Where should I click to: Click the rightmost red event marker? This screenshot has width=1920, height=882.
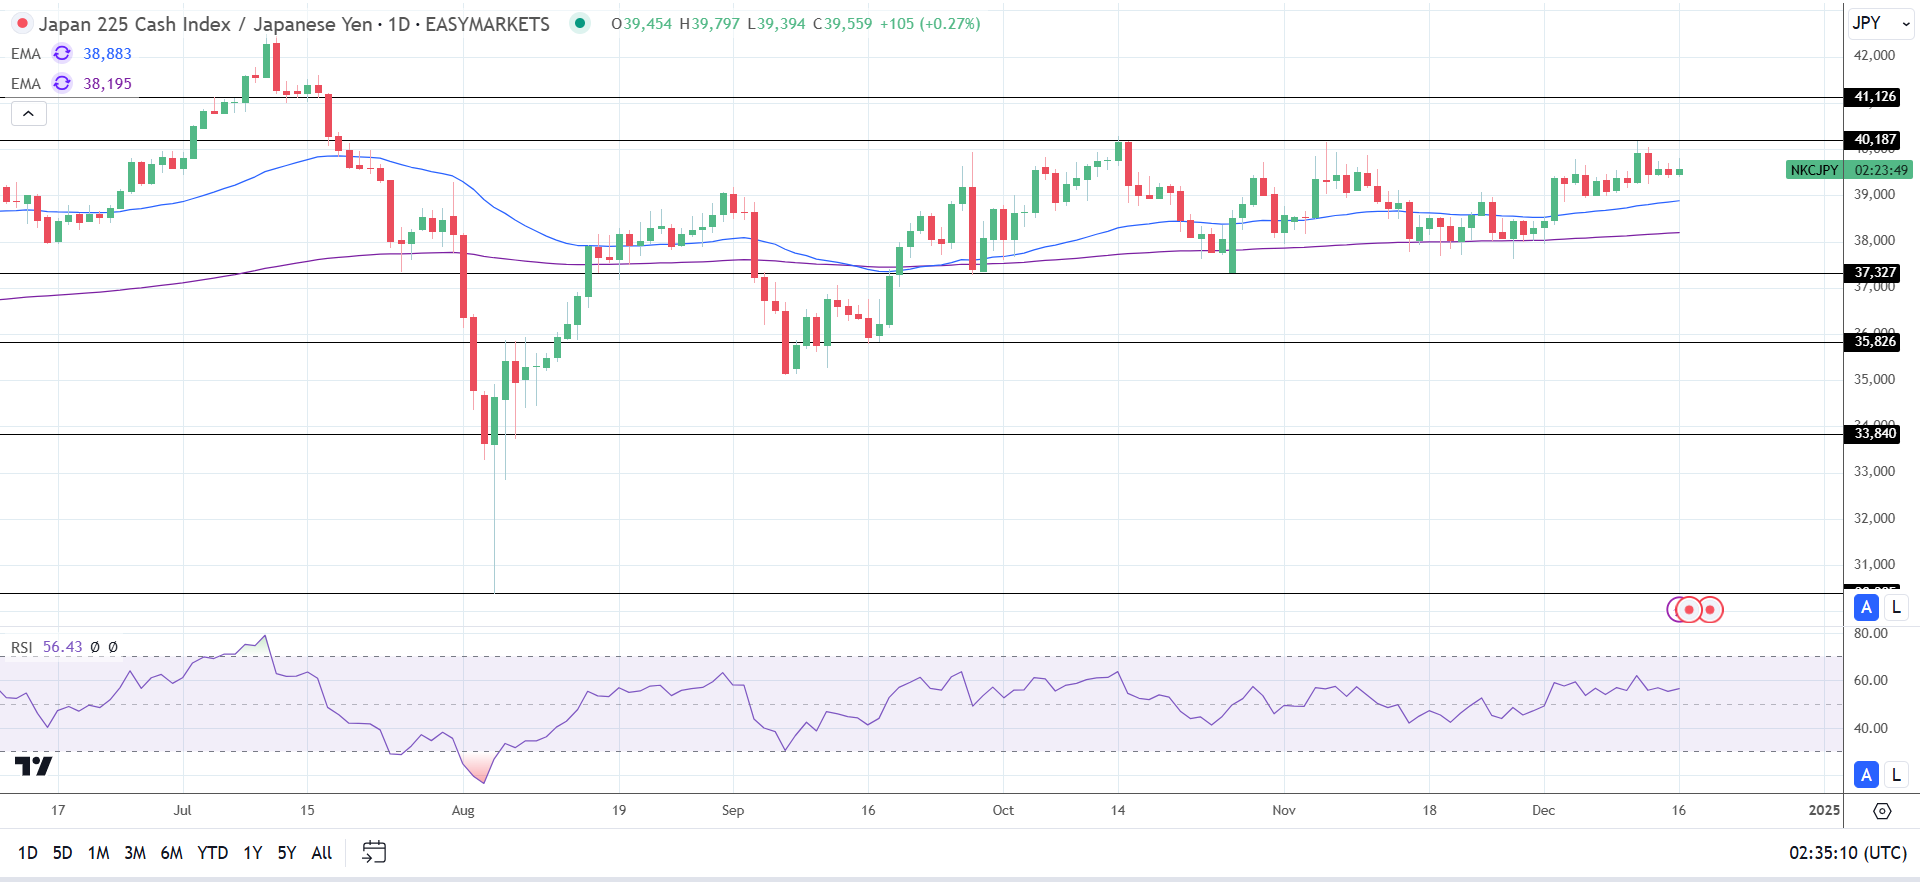tap(1711, 609)
